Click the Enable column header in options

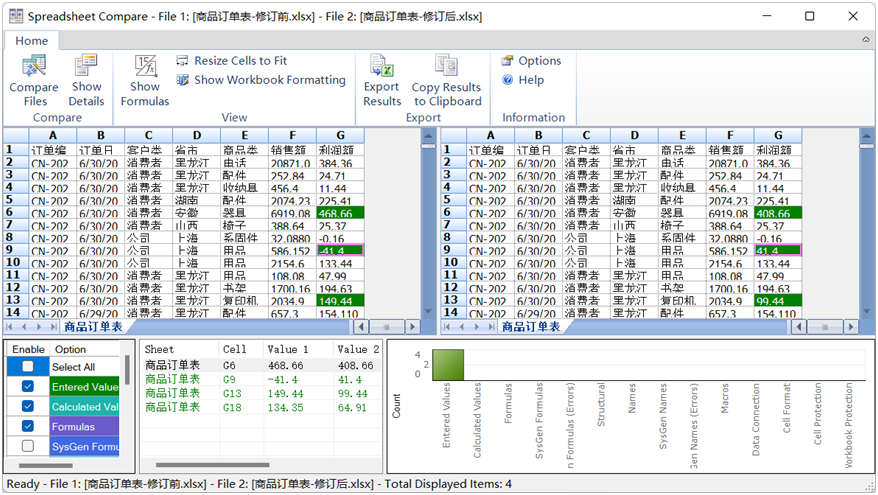[x=28, y=349]
